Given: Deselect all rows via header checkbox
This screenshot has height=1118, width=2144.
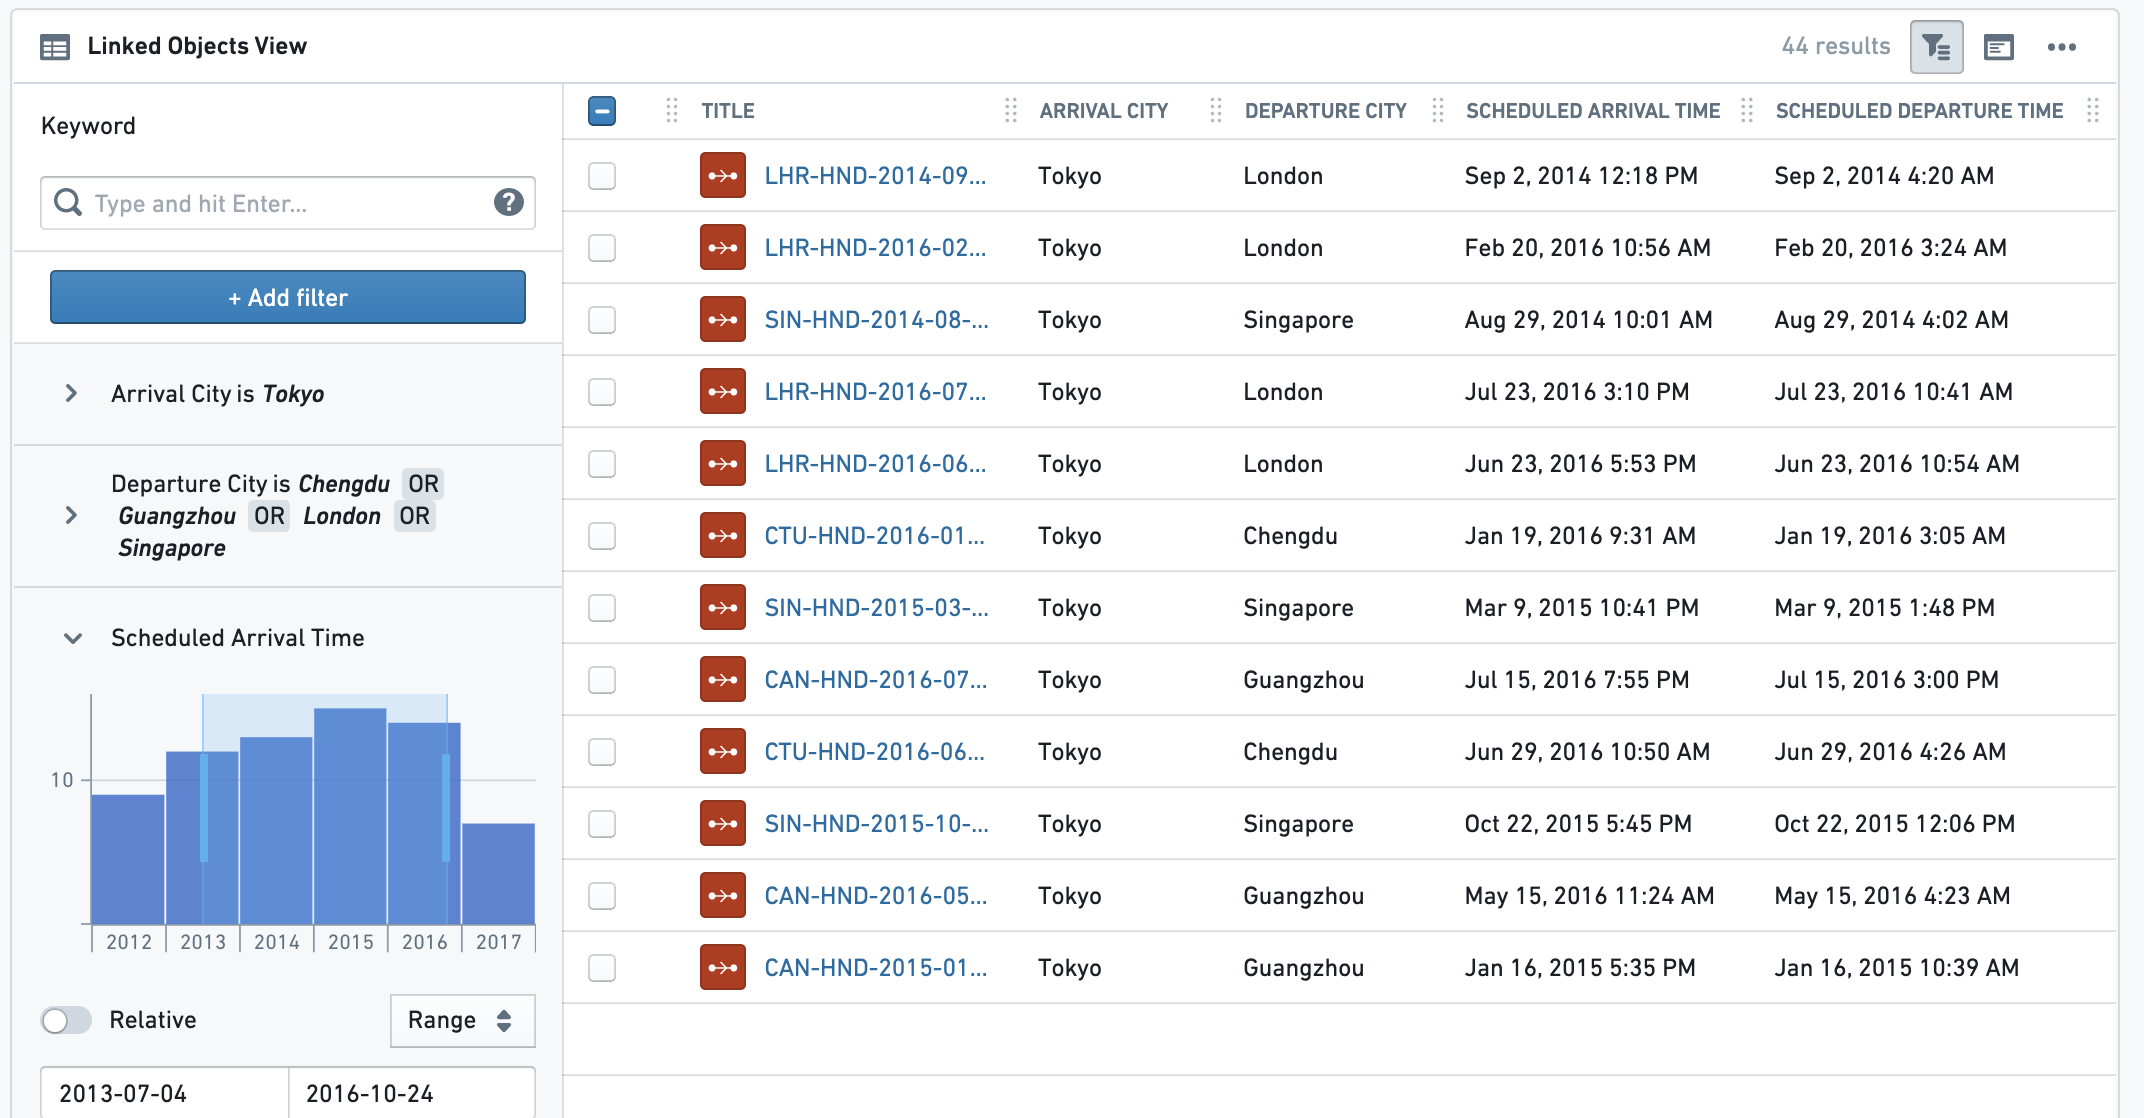Looking at the screenshot, I should (x=601, y=111).
